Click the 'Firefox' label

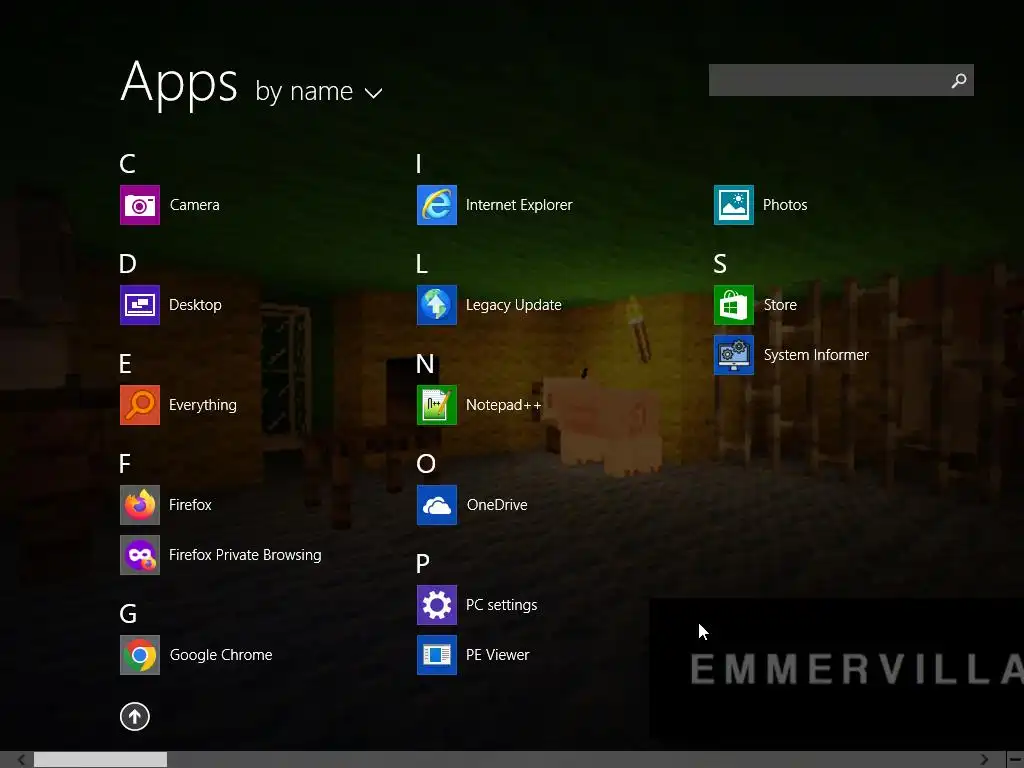(x=190, y=505)
